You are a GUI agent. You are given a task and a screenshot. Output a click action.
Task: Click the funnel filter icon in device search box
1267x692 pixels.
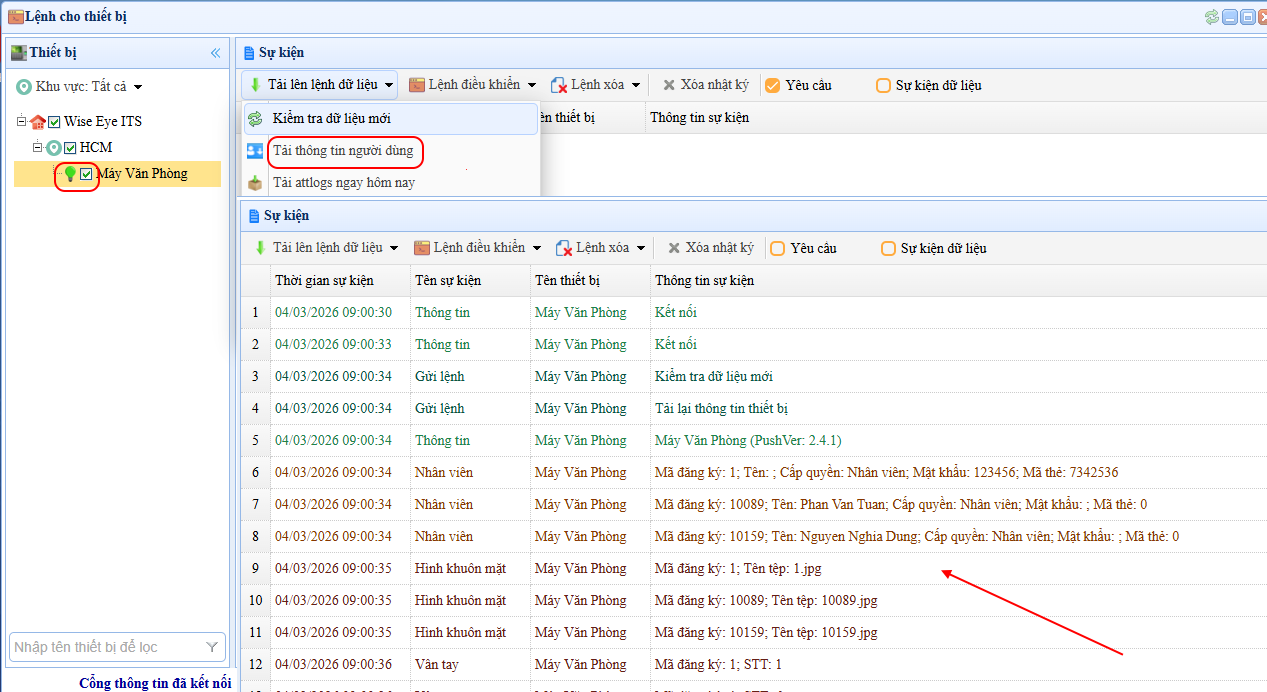(x=212, y=647)
